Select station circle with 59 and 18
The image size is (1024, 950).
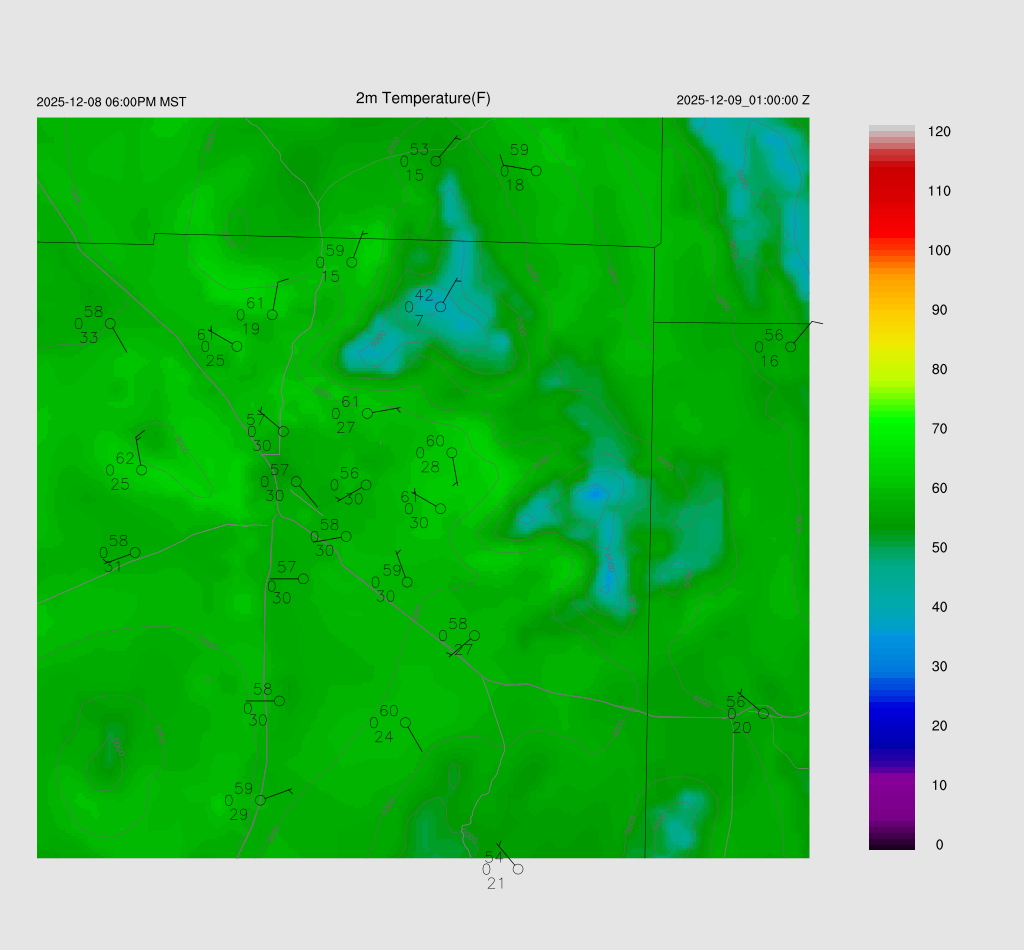coord(536,171)
